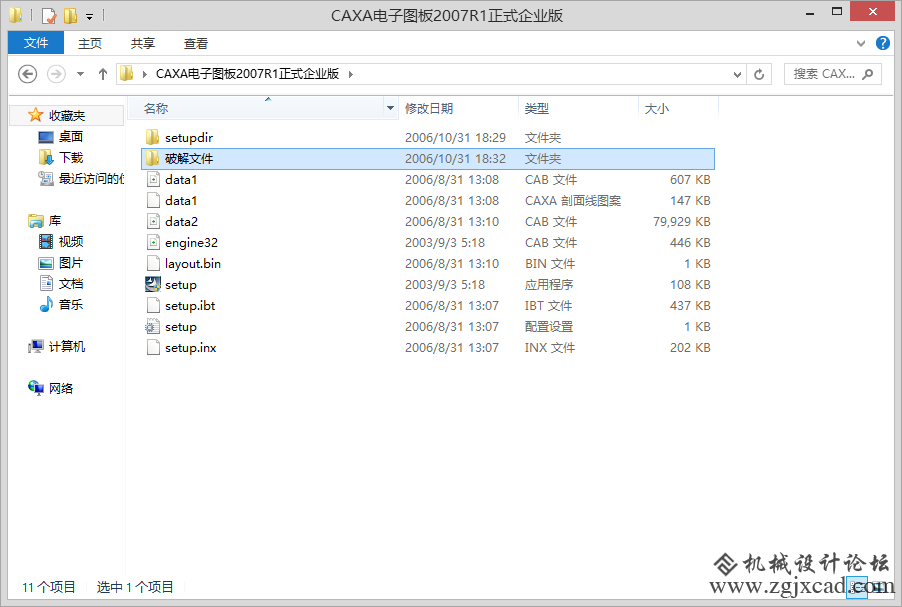Open Customize Quick Access Toolbar dropdown
Screen dimensions: 902x607
click(x=89, y=17)
